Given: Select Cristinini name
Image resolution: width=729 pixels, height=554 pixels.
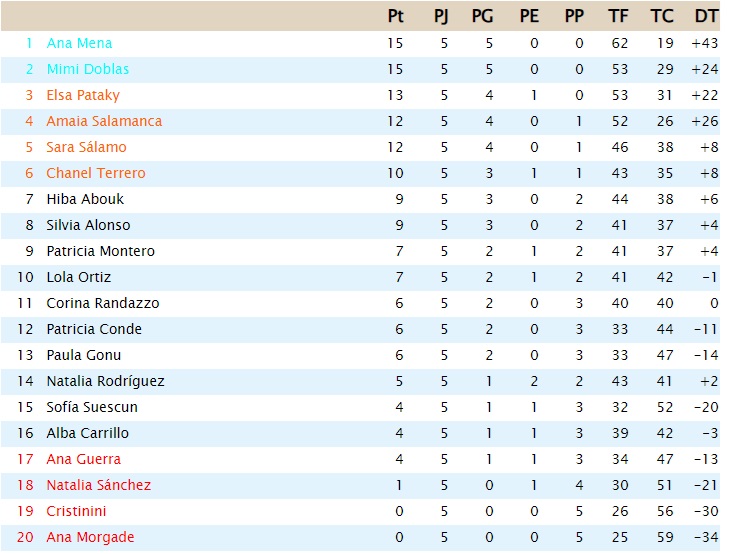Looking at the screenshot, I should click(x=76, y=512).
